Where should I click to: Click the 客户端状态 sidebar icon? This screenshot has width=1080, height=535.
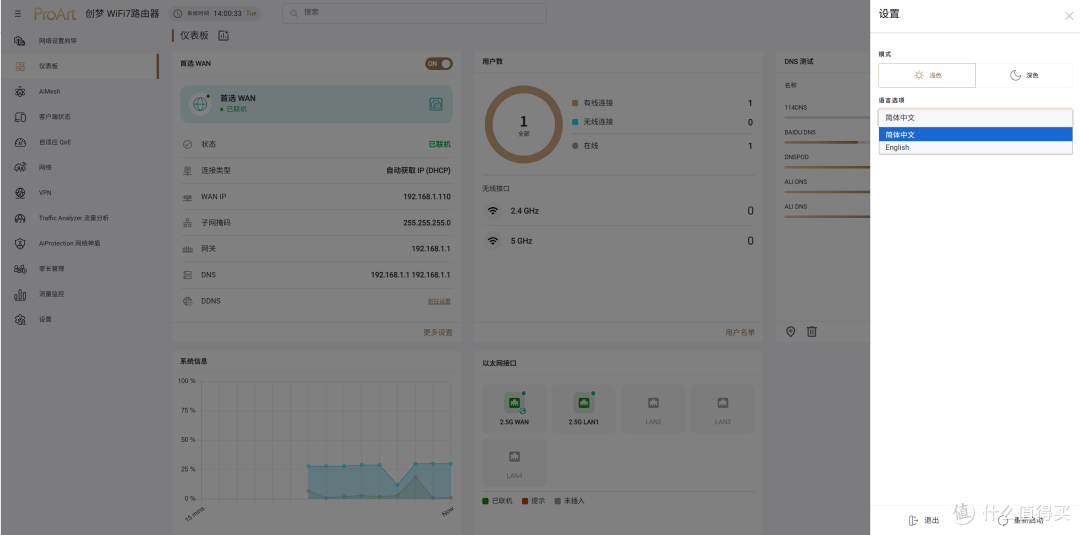click(20, 117)
